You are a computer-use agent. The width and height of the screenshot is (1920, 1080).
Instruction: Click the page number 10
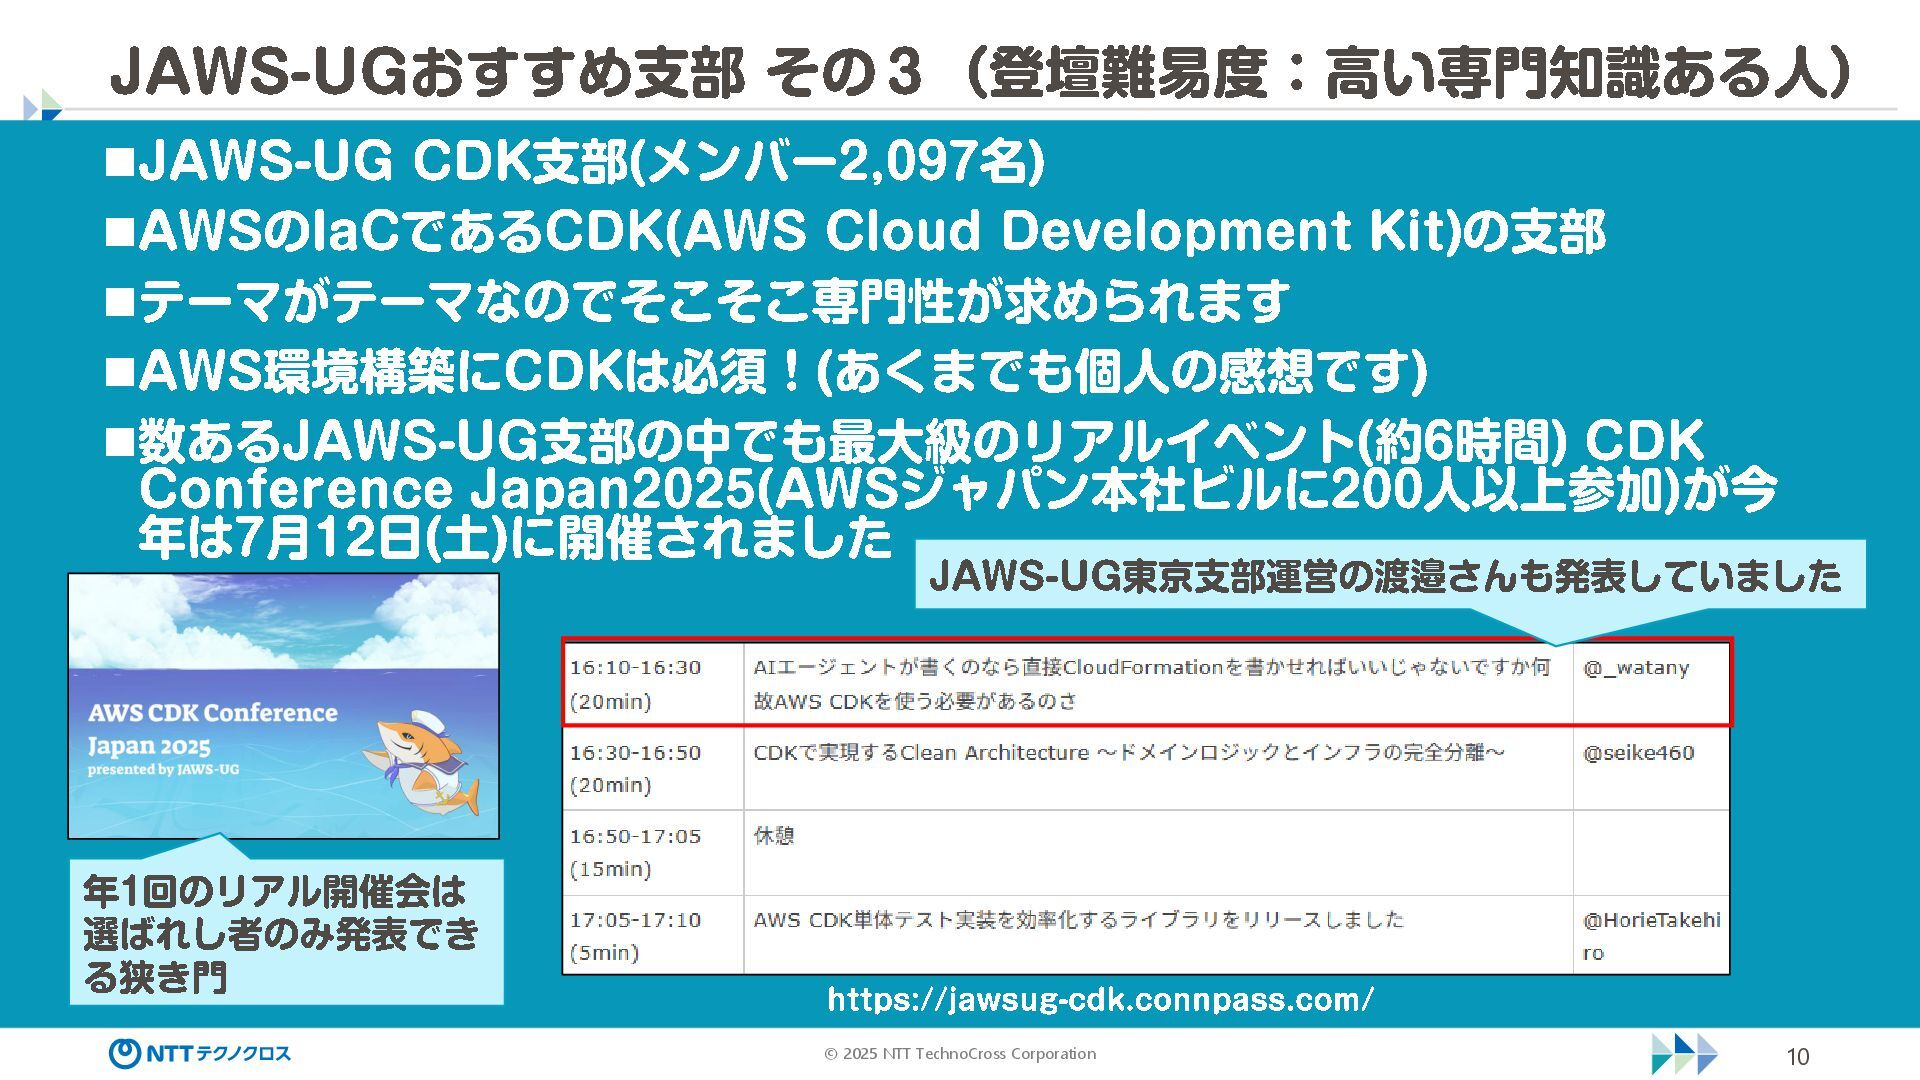coord(1797,1057)
